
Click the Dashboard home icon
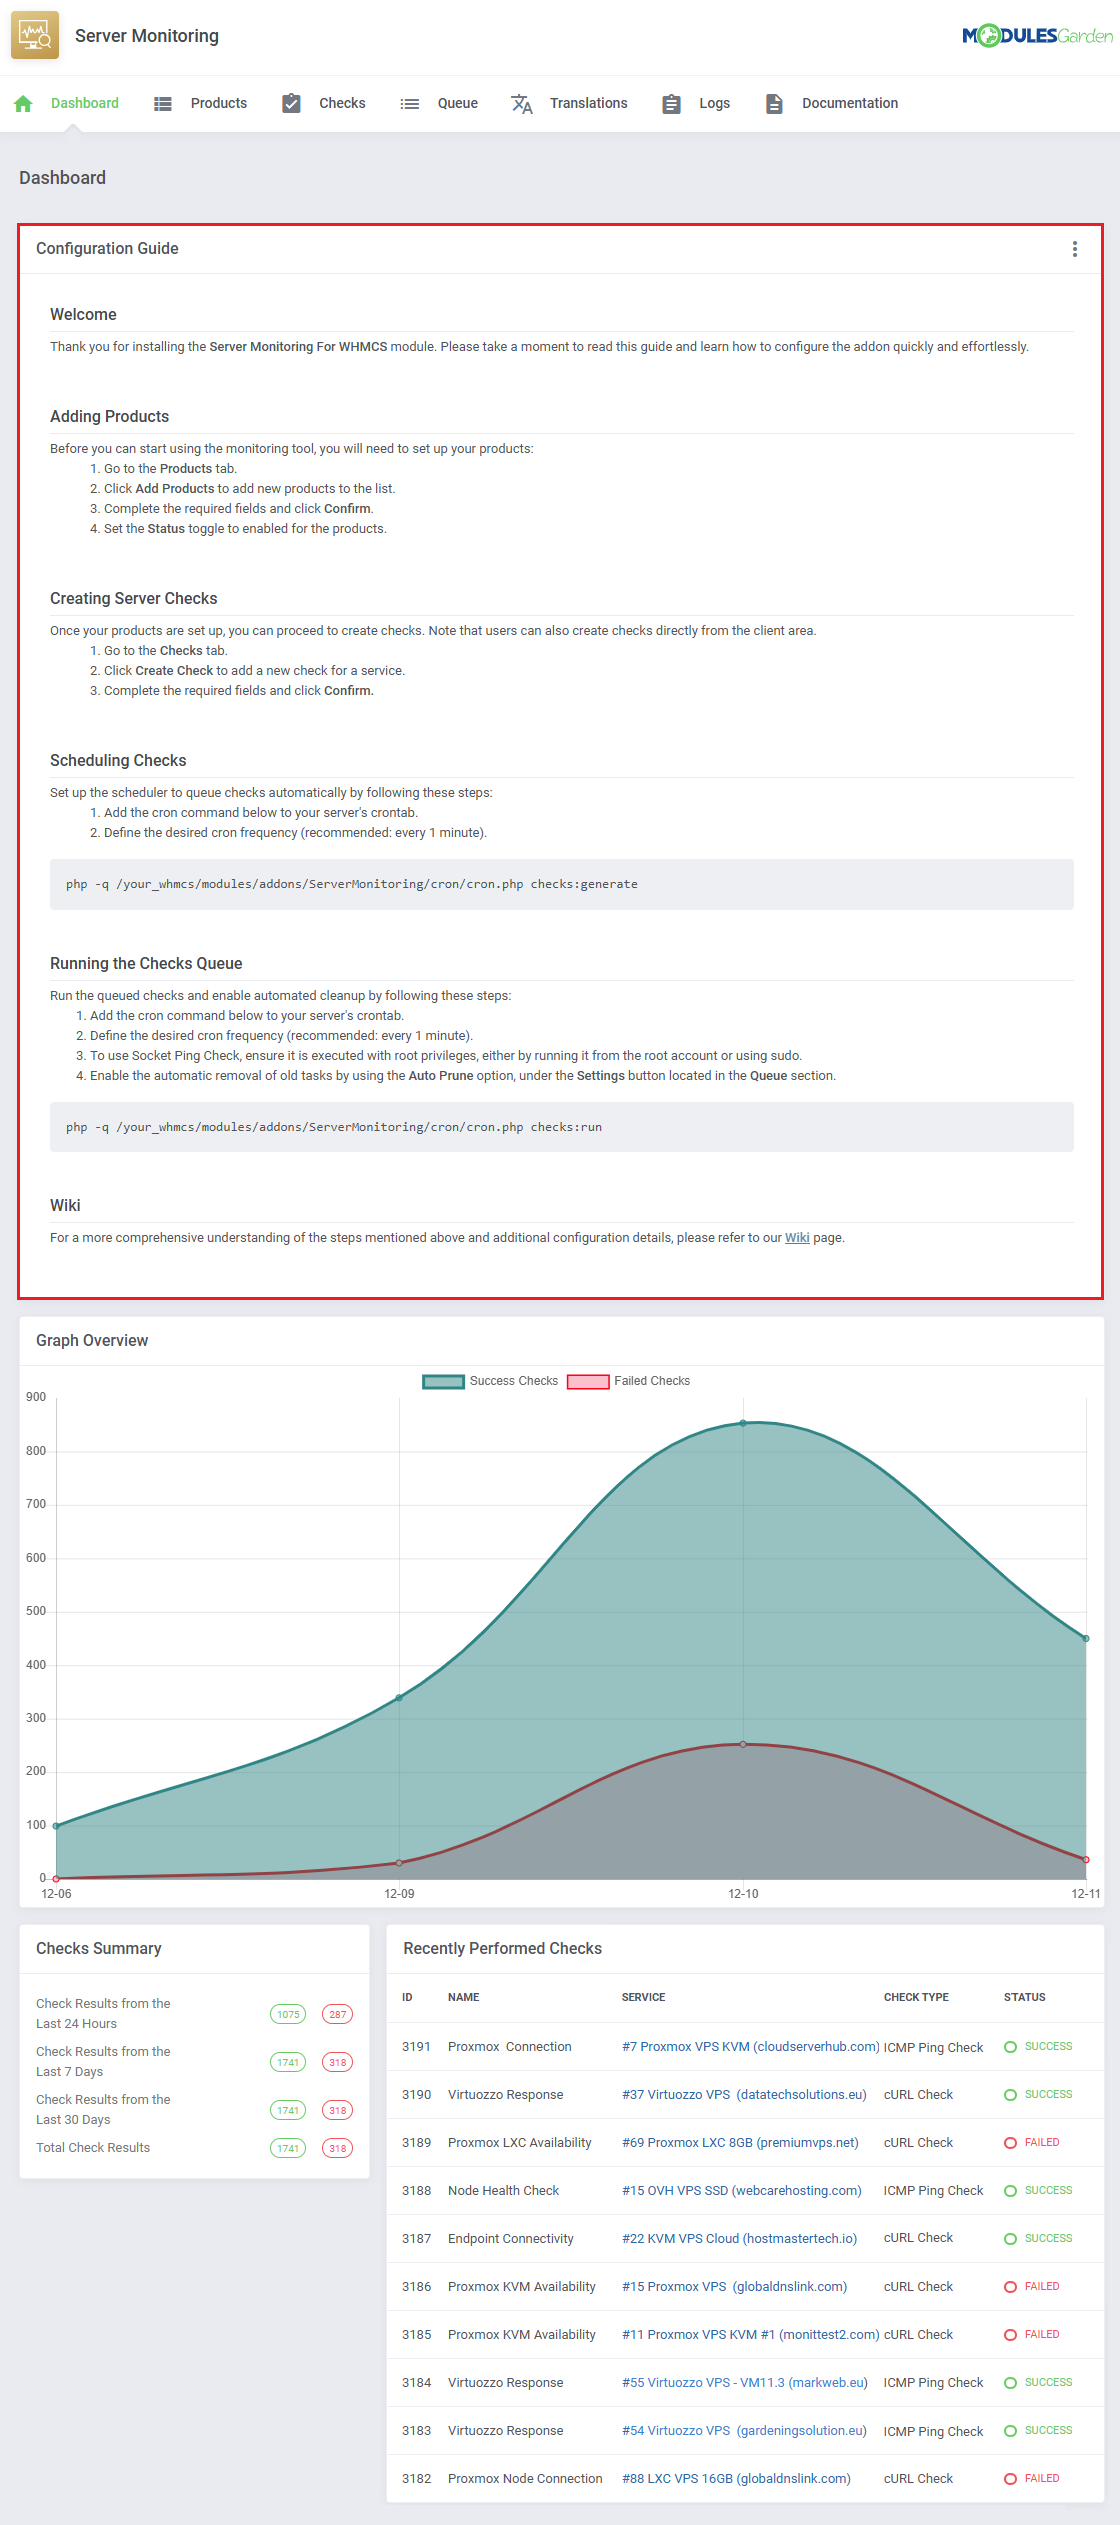[x=24, y=103]
